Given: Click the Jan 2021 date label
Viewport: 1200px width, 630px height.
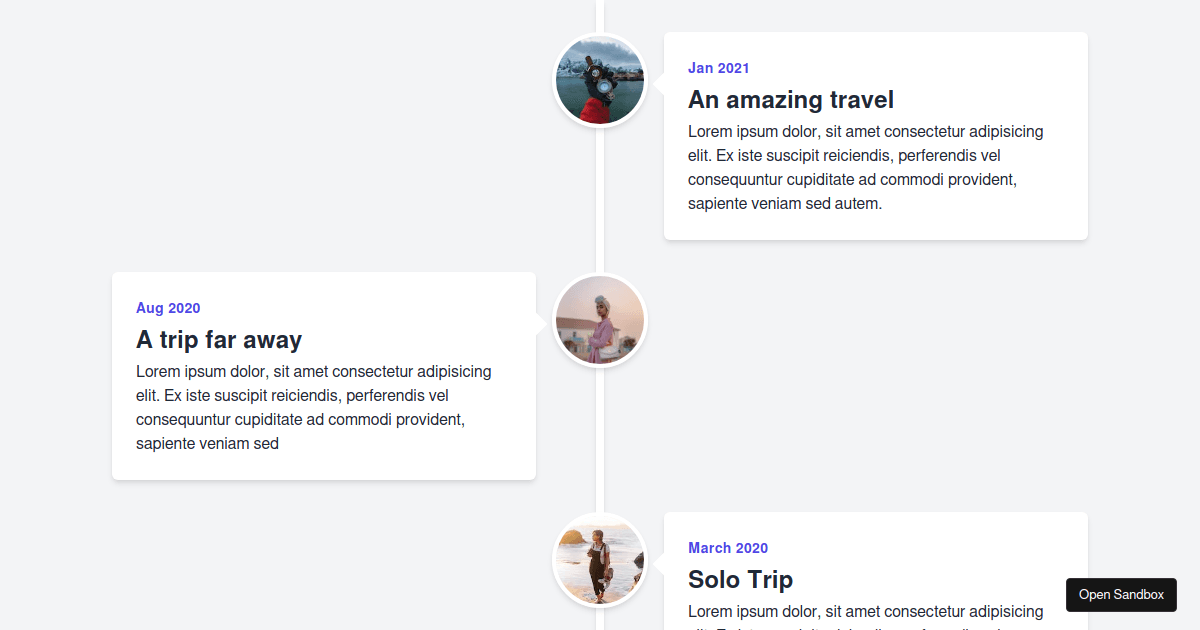Looking at the screenshot, I should (x=718, y=68).
